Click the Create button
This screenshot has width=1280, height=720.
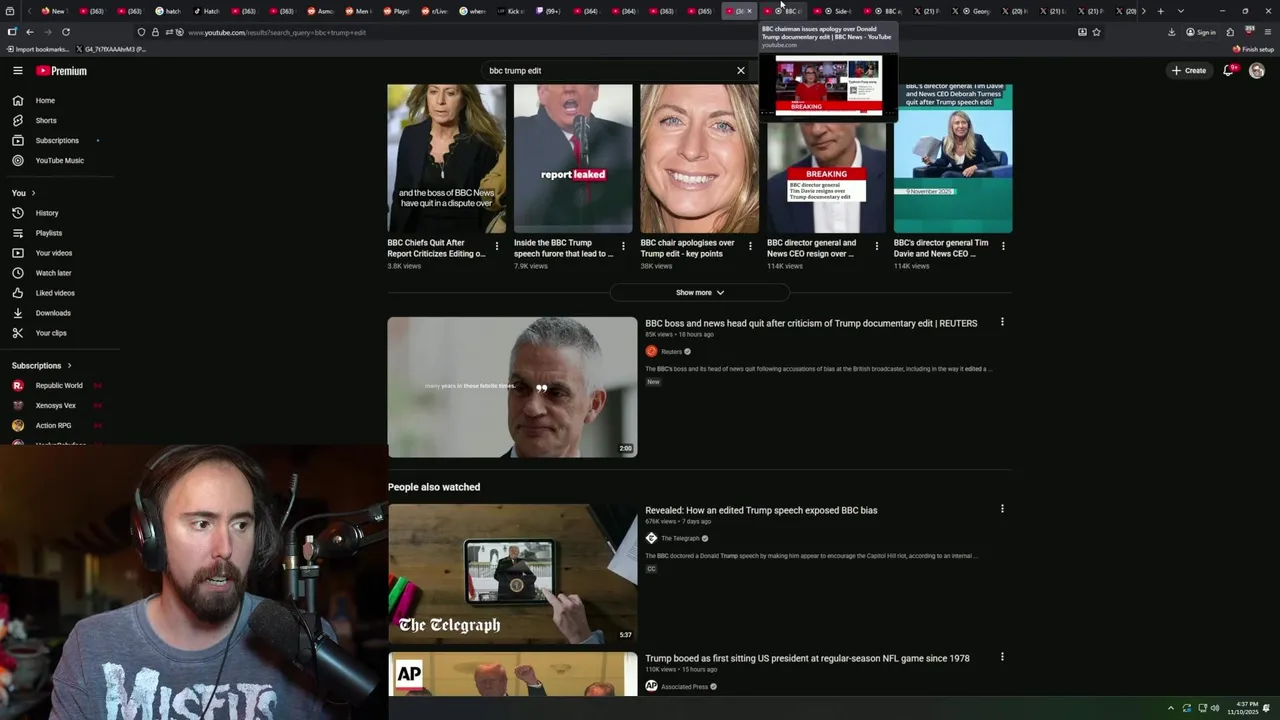point(1189,71)
